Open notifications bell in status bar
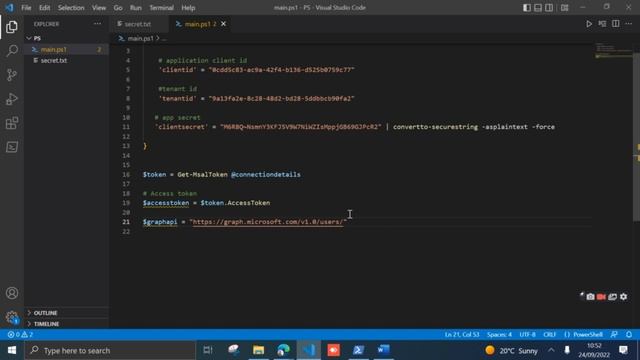The width and height of the screenshot is (640, 360). 629,334
